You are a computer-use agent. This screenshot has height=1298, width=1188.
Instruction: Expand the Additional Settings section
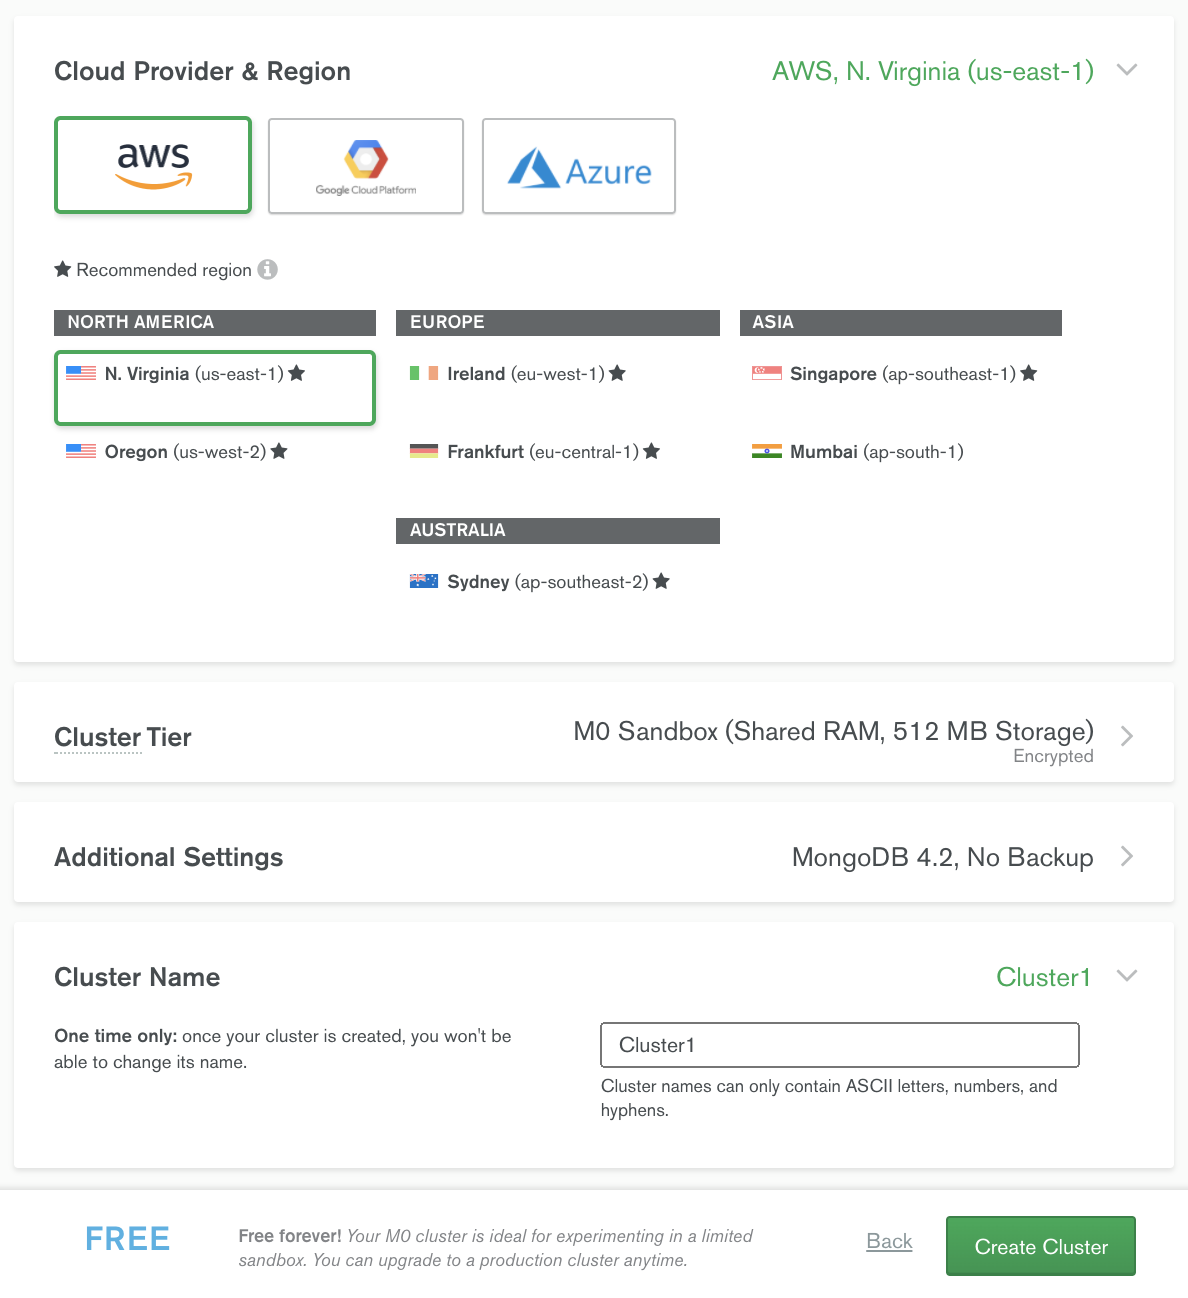pos(1127,856)
